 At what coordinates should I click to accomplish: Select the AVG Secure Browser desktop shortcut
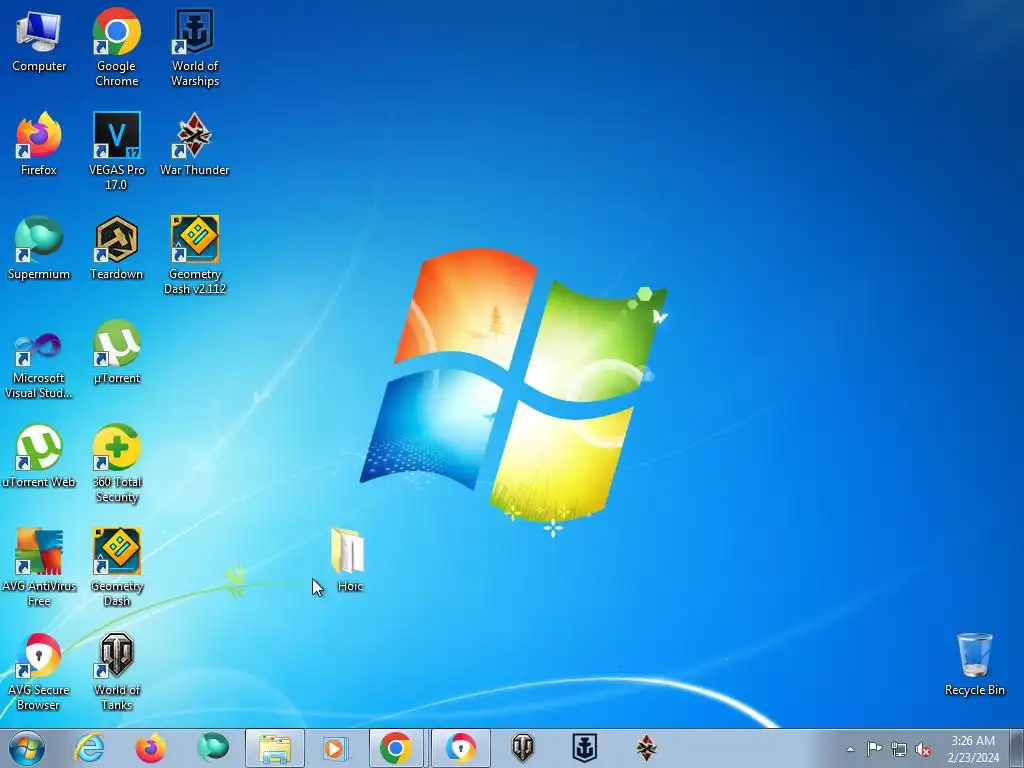click(39, 671)
